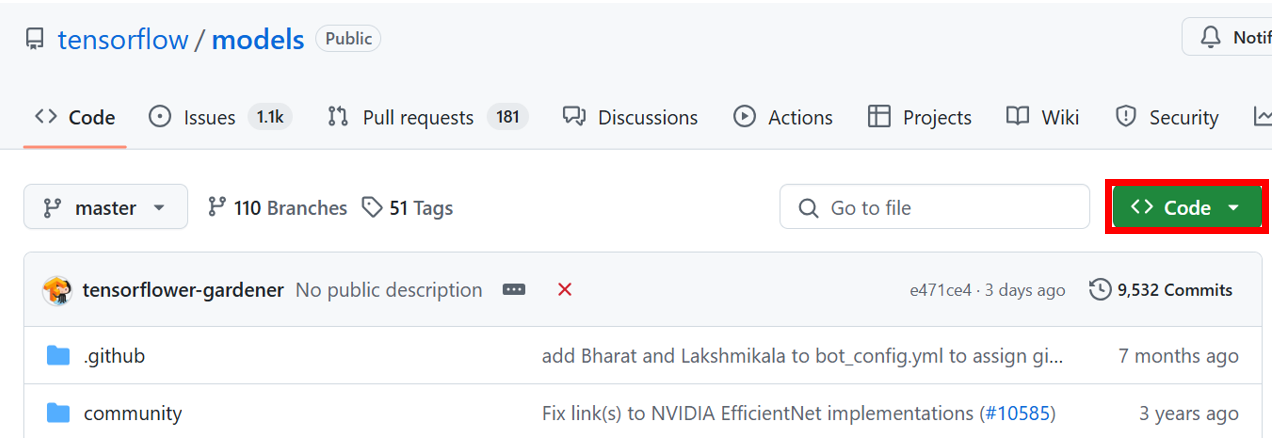Open the community folder icon
This screenshot has height=444, width=1276.
(59, 413)
